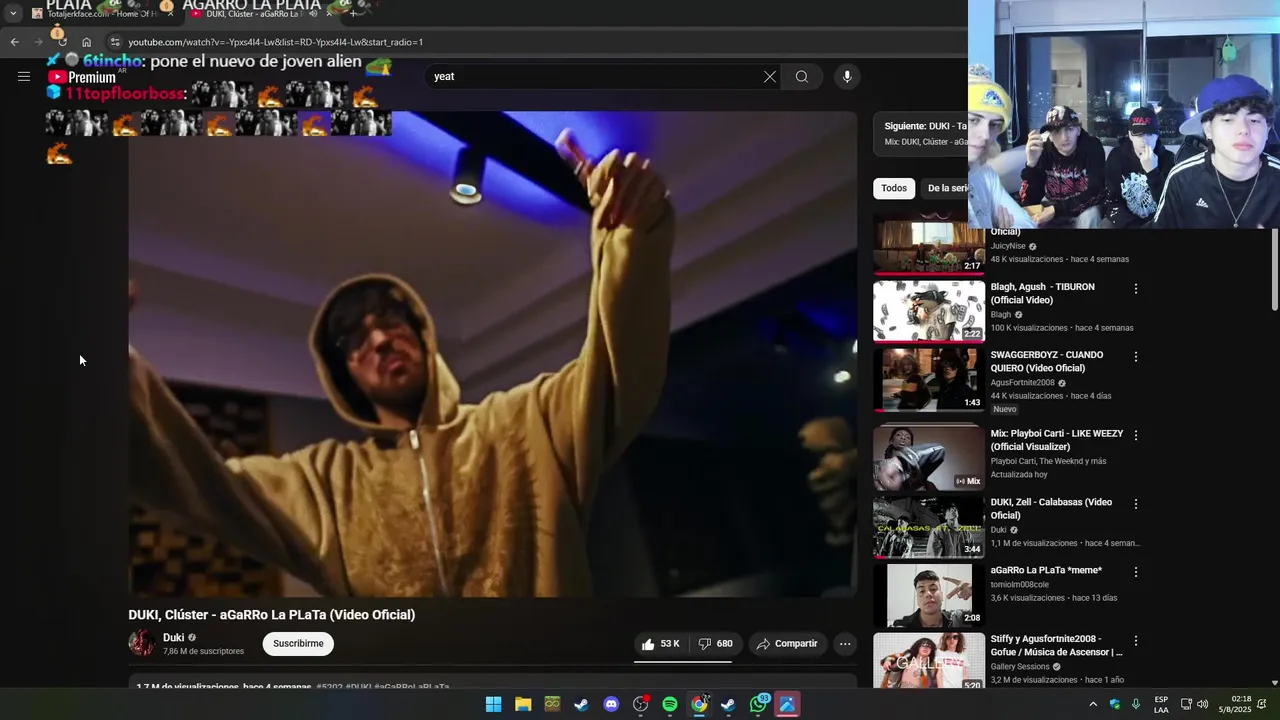Open the browser home page icon
The width and height of the screenshot is (1280, 720).
[87, 42]
